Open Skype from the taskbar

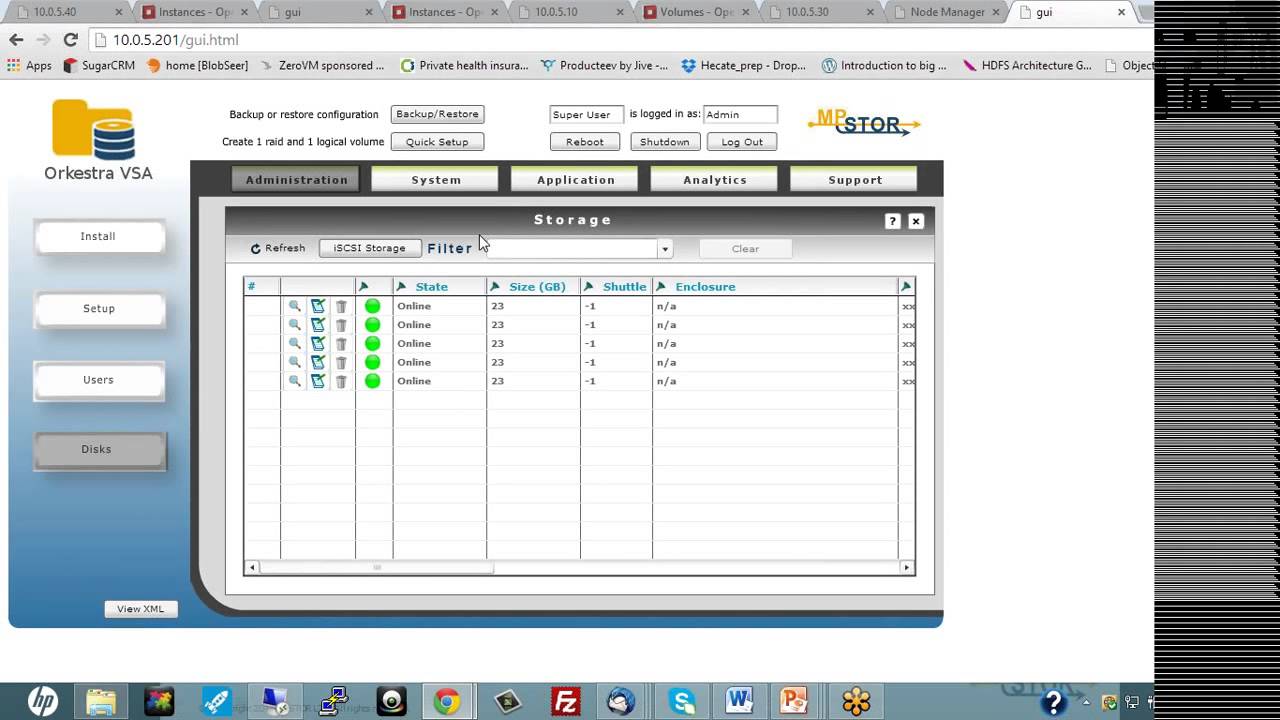[x=683, y=701]
